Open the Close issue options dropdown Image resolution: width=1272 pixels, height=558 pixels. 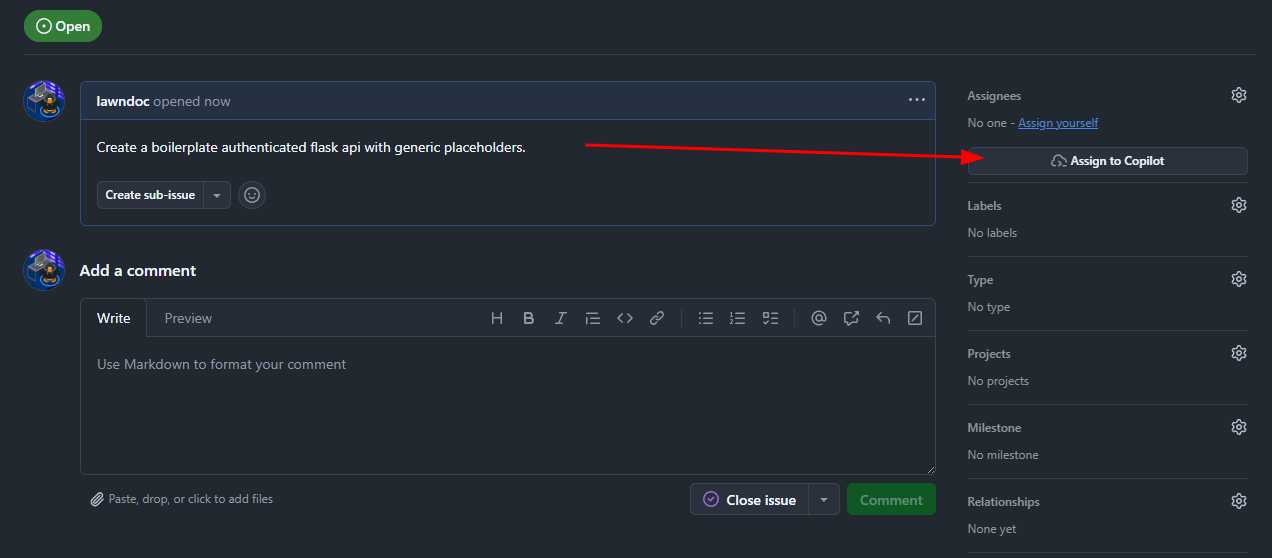click(x=824, y=500)
